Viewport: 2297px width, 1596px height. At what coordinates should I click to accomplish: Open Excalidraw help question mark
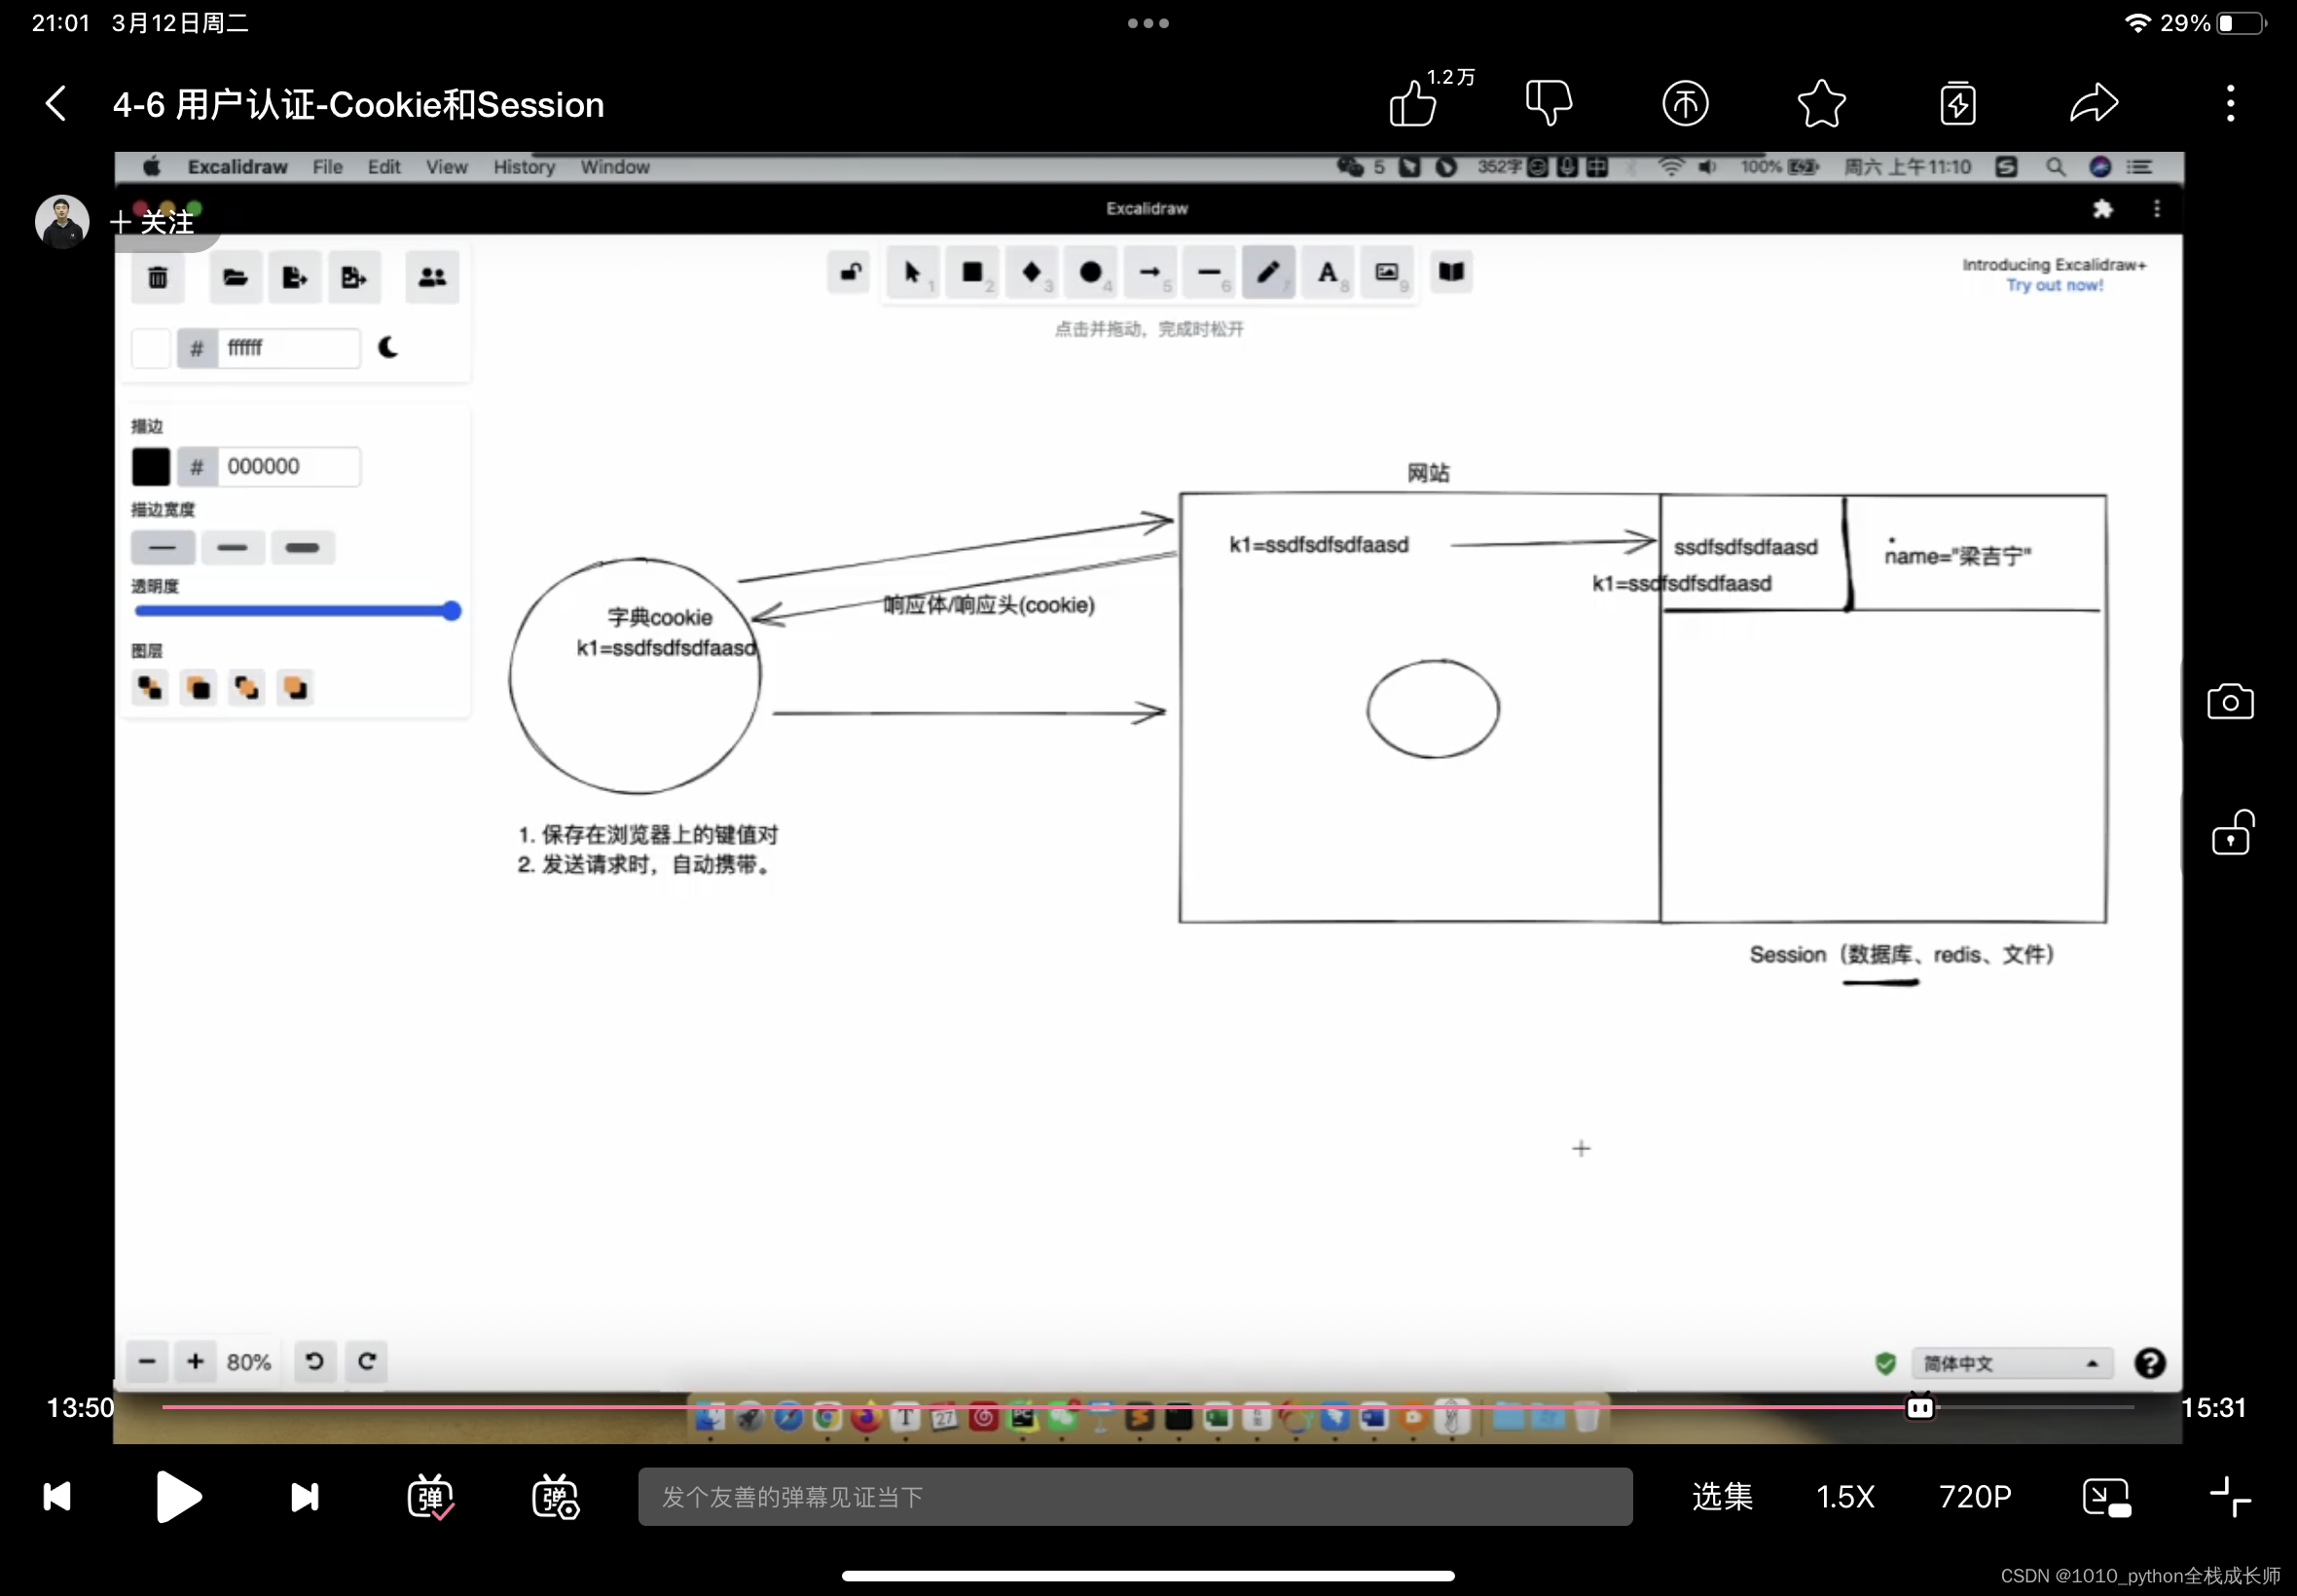[2150, 1363]
